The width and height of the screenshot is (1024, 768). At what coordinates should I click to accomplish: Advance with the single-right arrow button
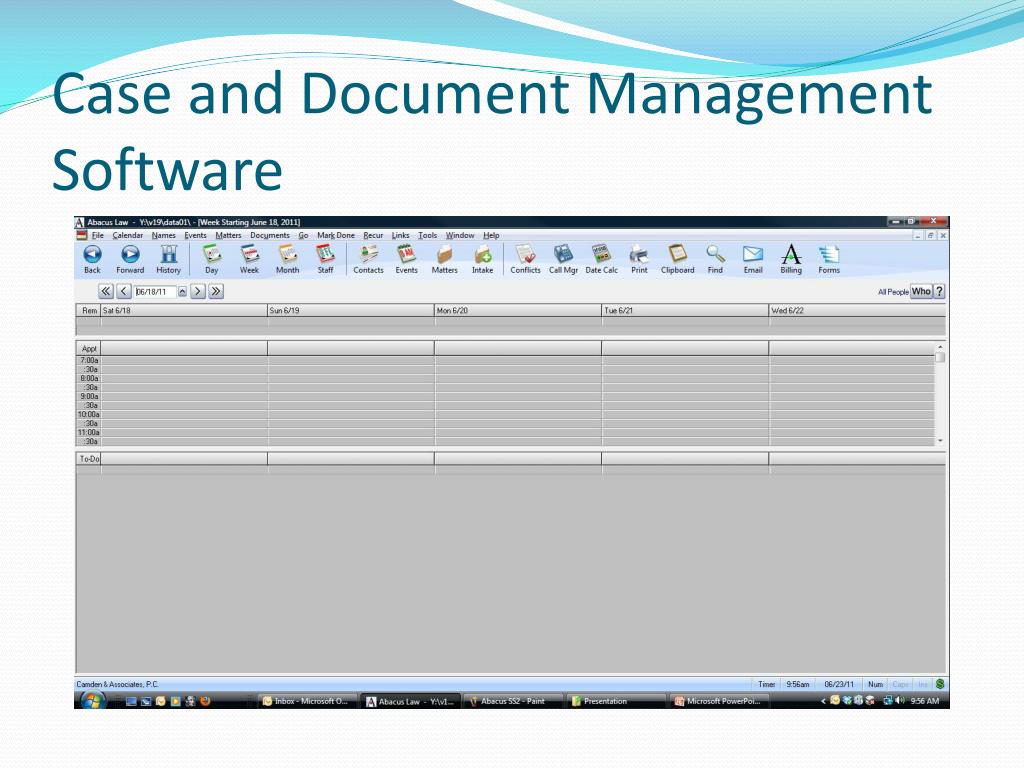click(x=198, y=291)
